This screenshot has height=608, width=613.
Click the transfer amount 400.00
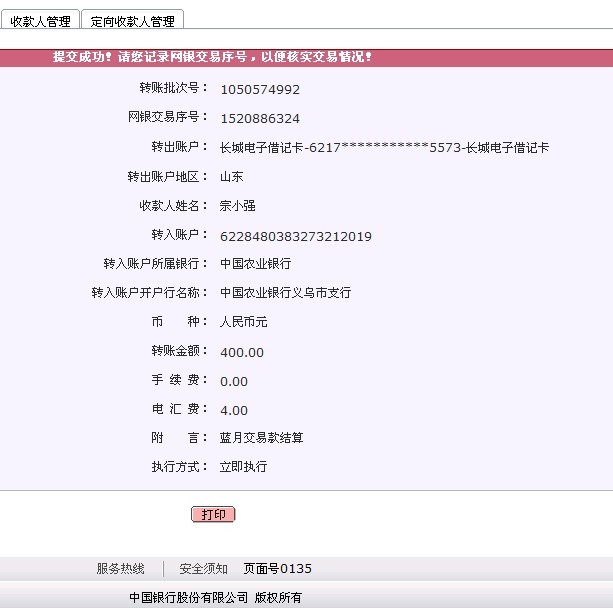[x=242, y=352]
